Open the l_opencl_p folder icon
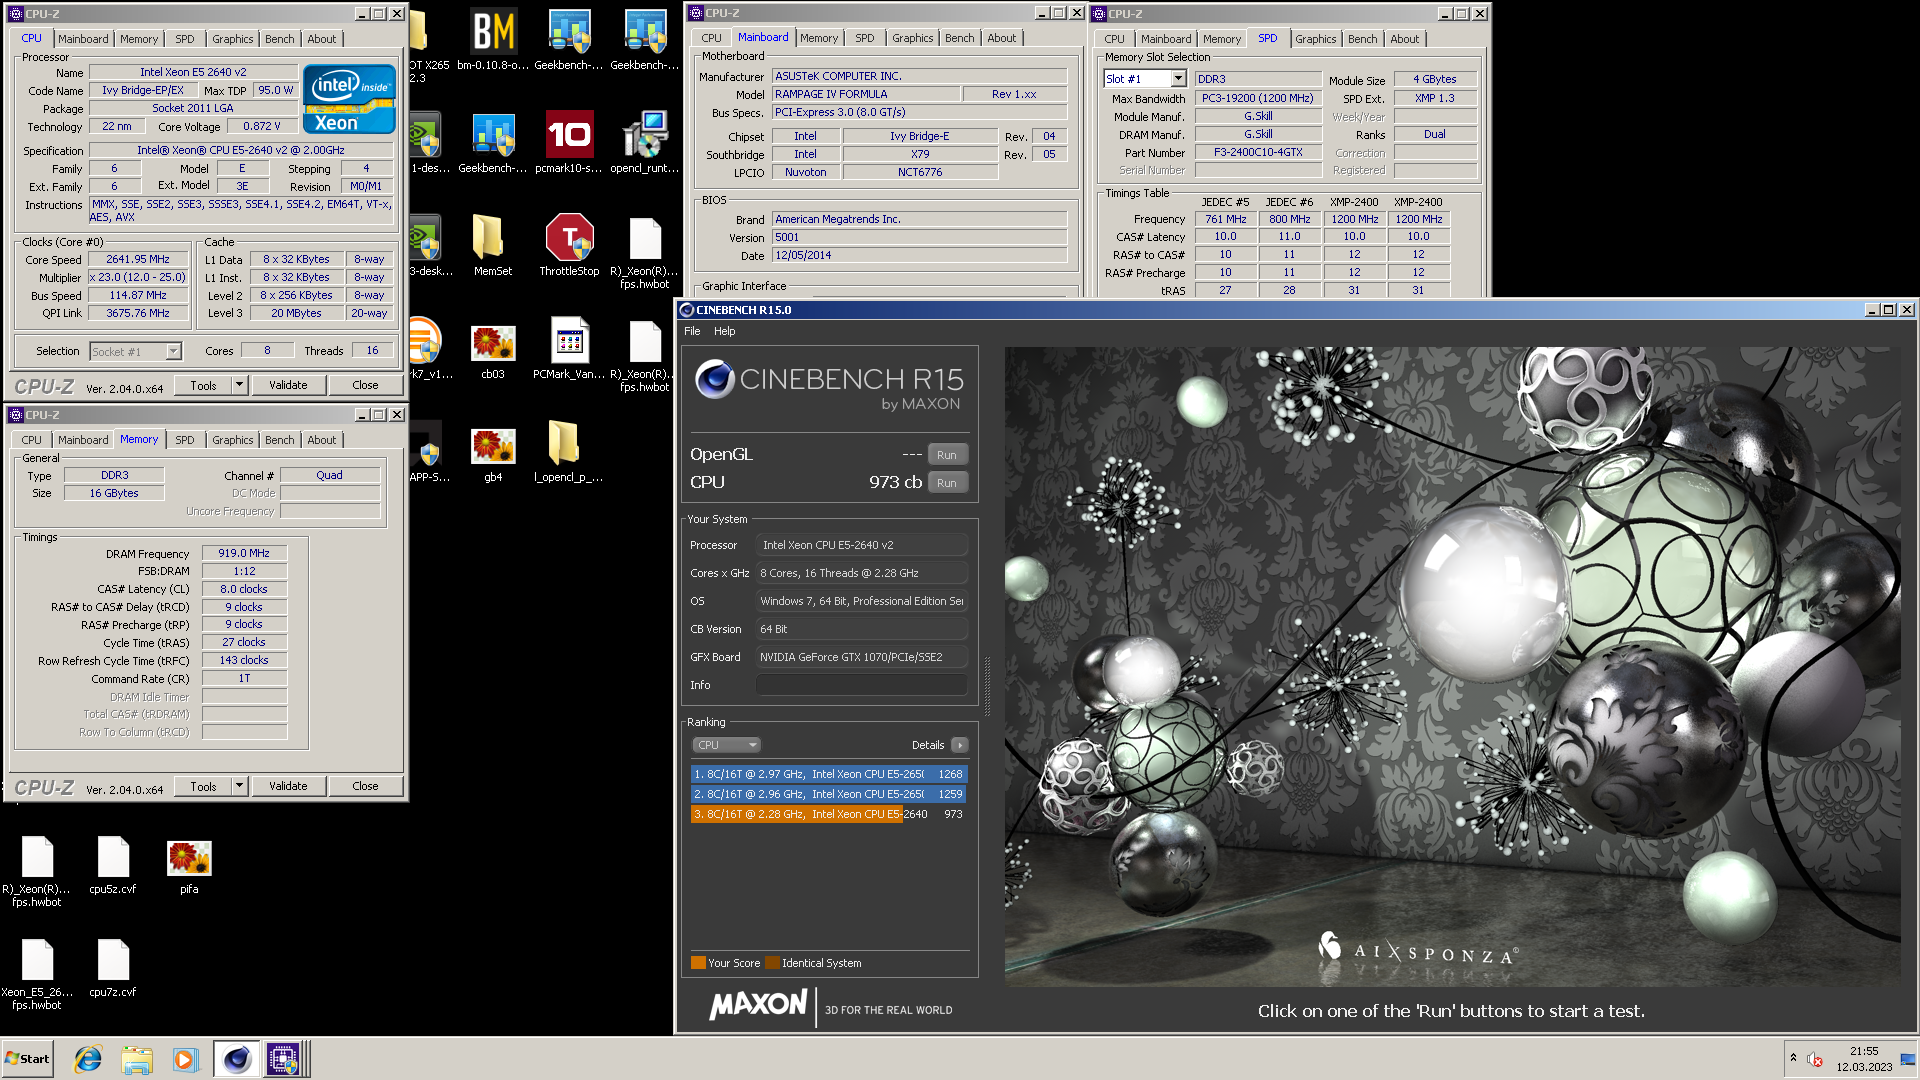This screenshot has width=1920, height=1080. pyautogui.click(x=569, y=452)
